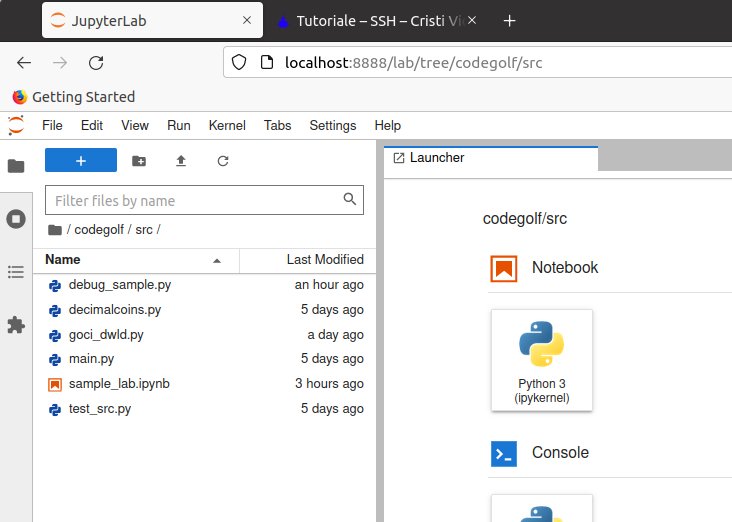Open the File Browser sidebar icon
Image resolution: width=732 pixels, height=522 pixels.
[x=16, y=166]
